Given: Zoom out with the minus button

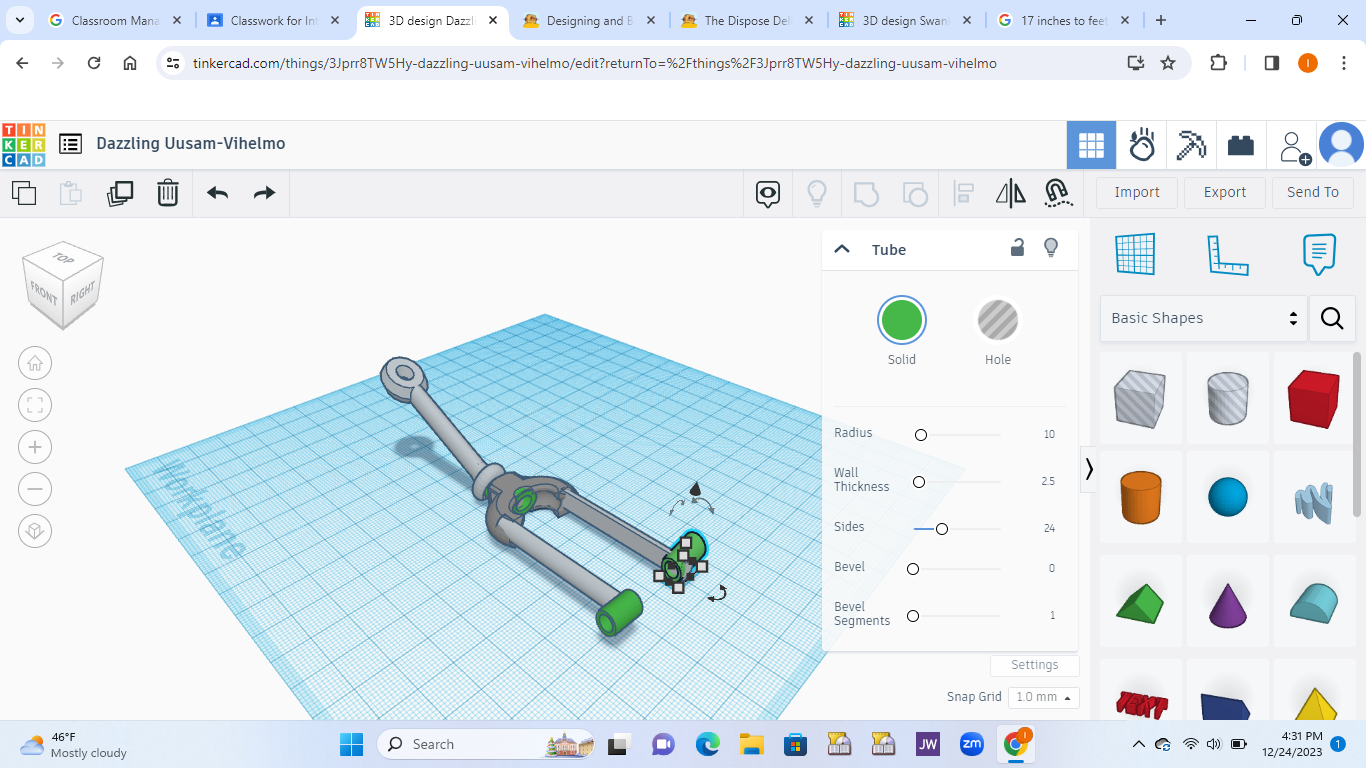Looking at the screenshot, I should (x=35, y=489).
